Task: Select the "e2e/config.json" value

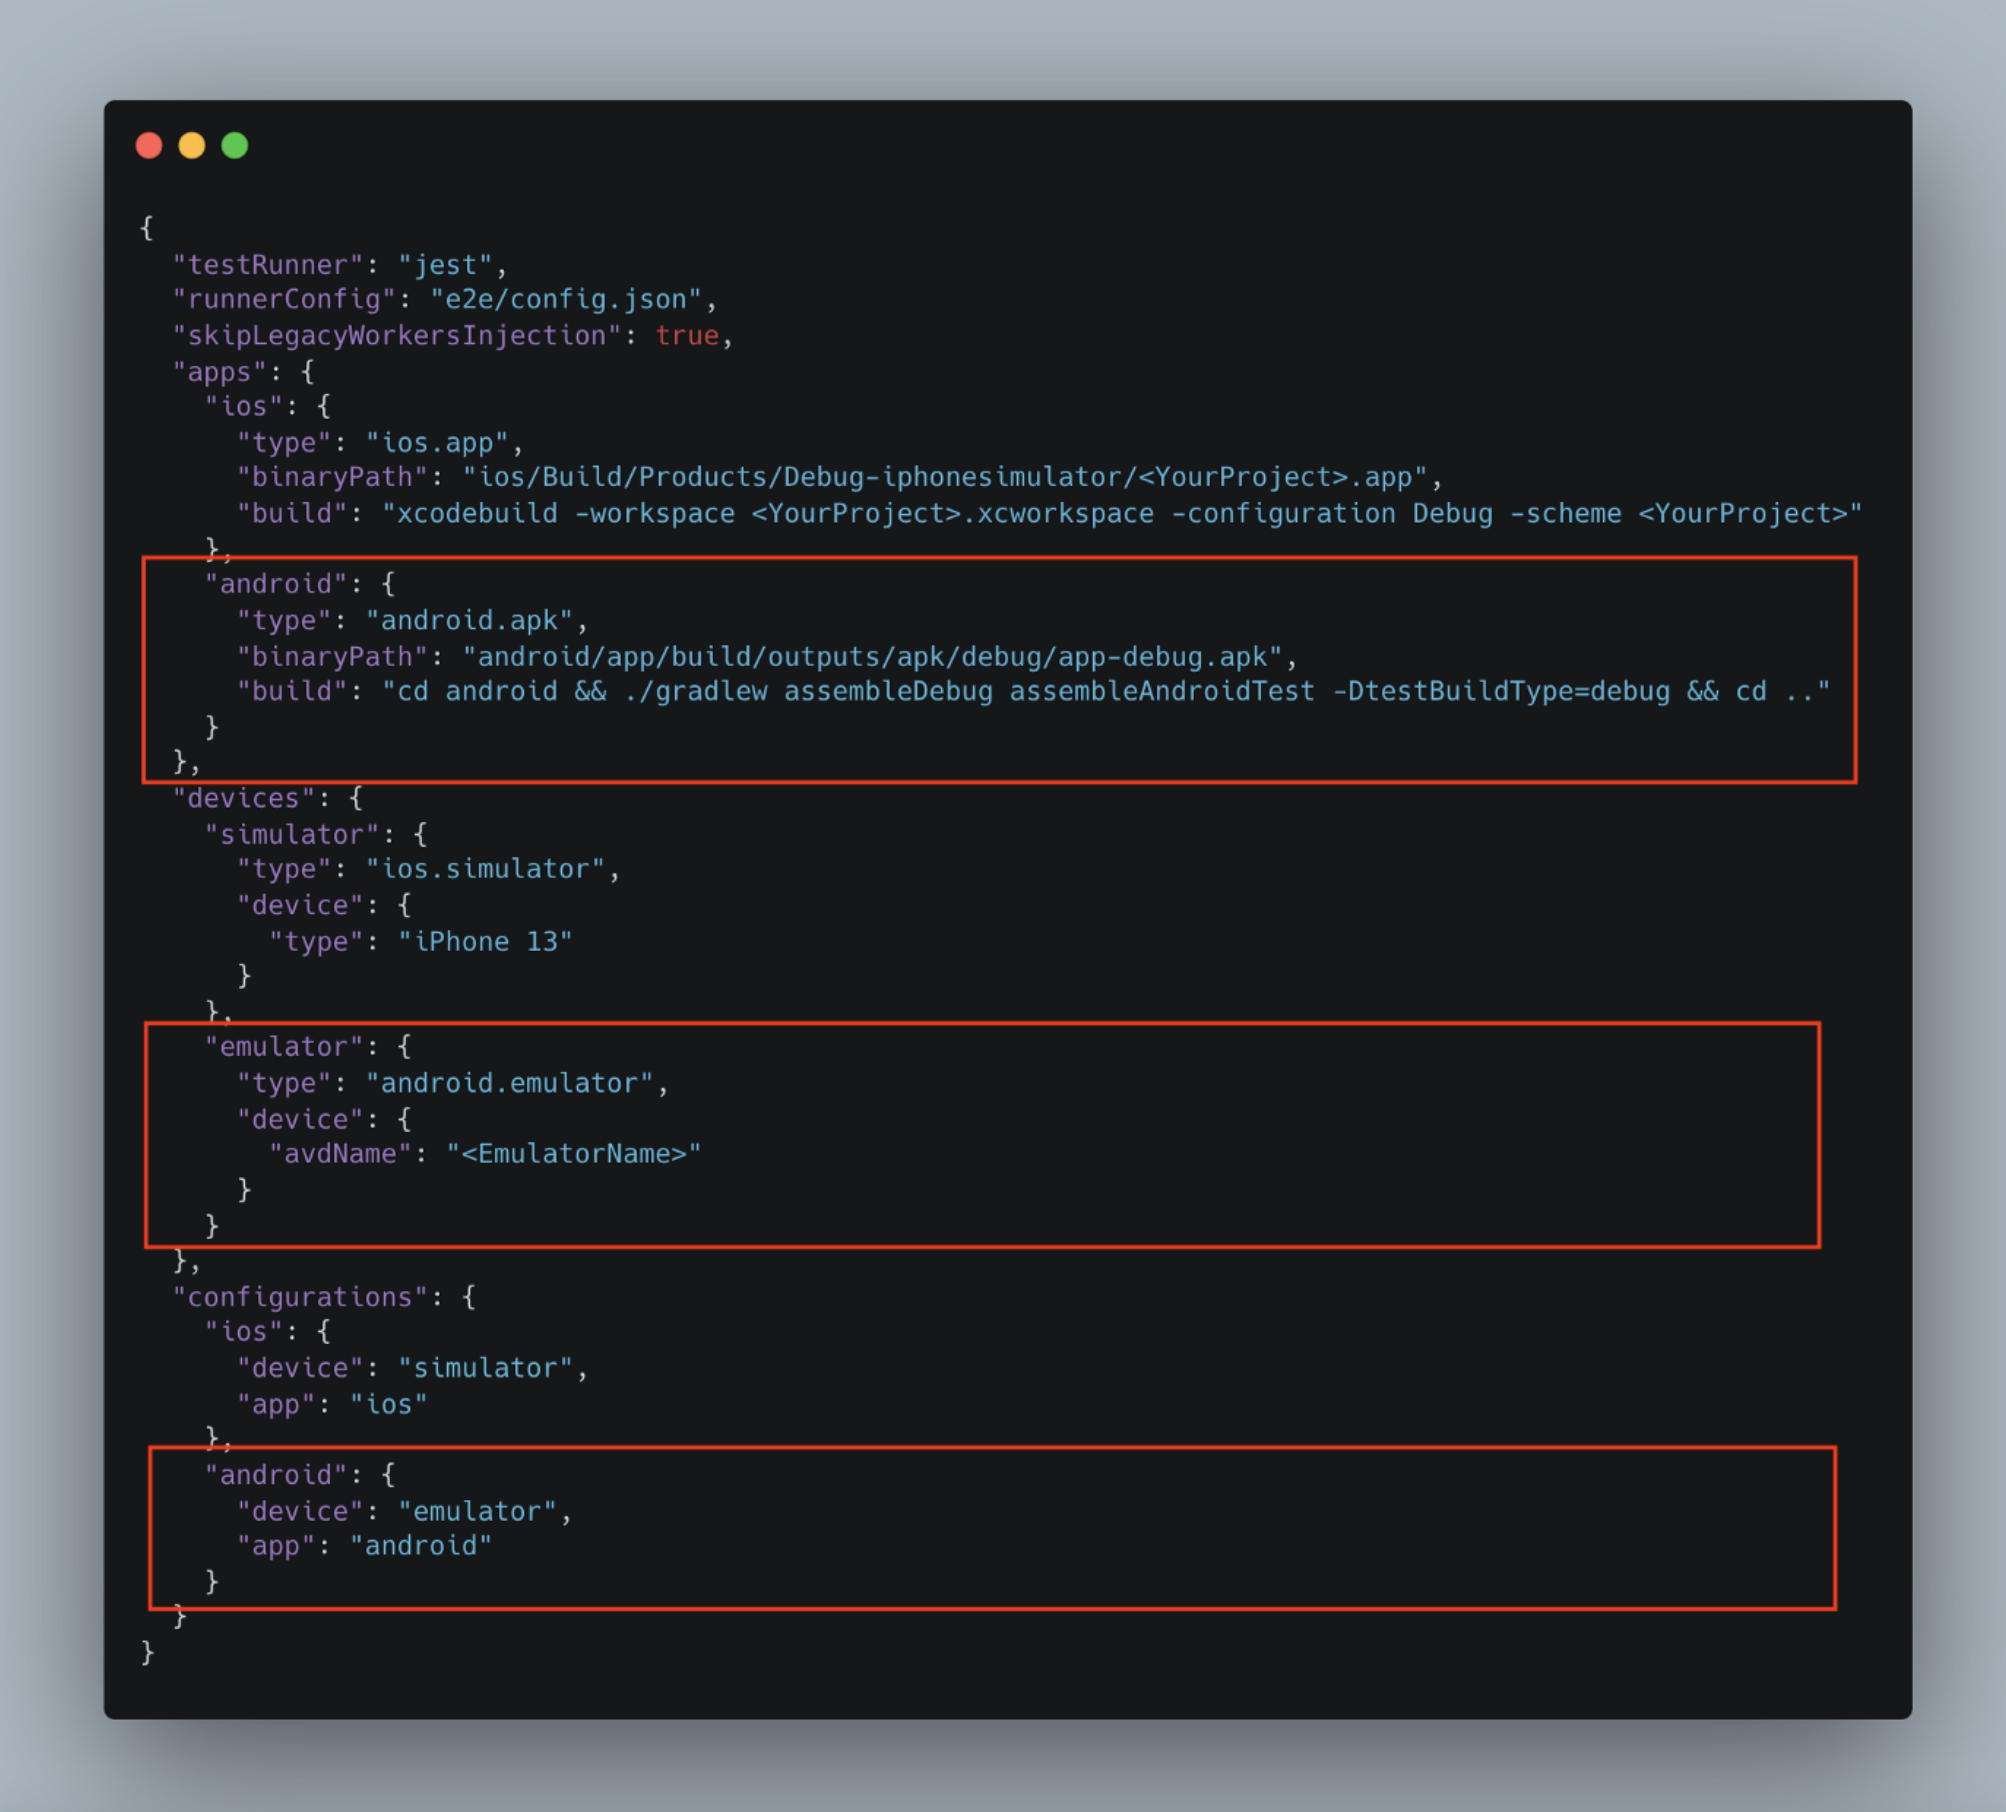Action: [566, 300]
